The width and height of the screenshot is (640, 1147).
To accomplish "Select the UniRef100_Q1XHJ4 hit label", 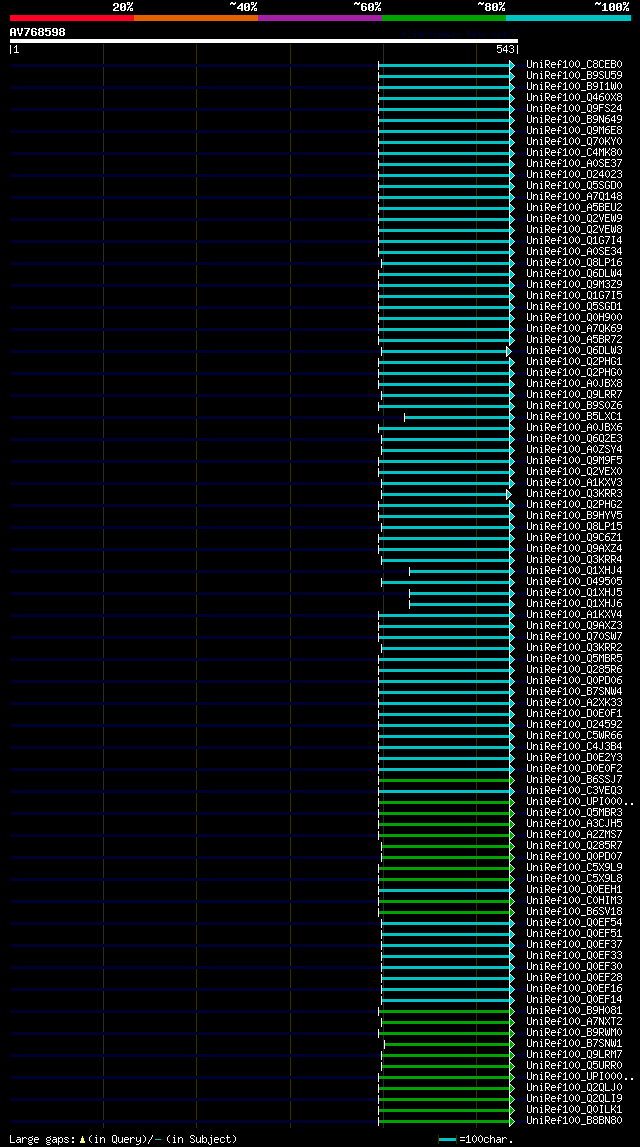I will (x=574, y=570).
